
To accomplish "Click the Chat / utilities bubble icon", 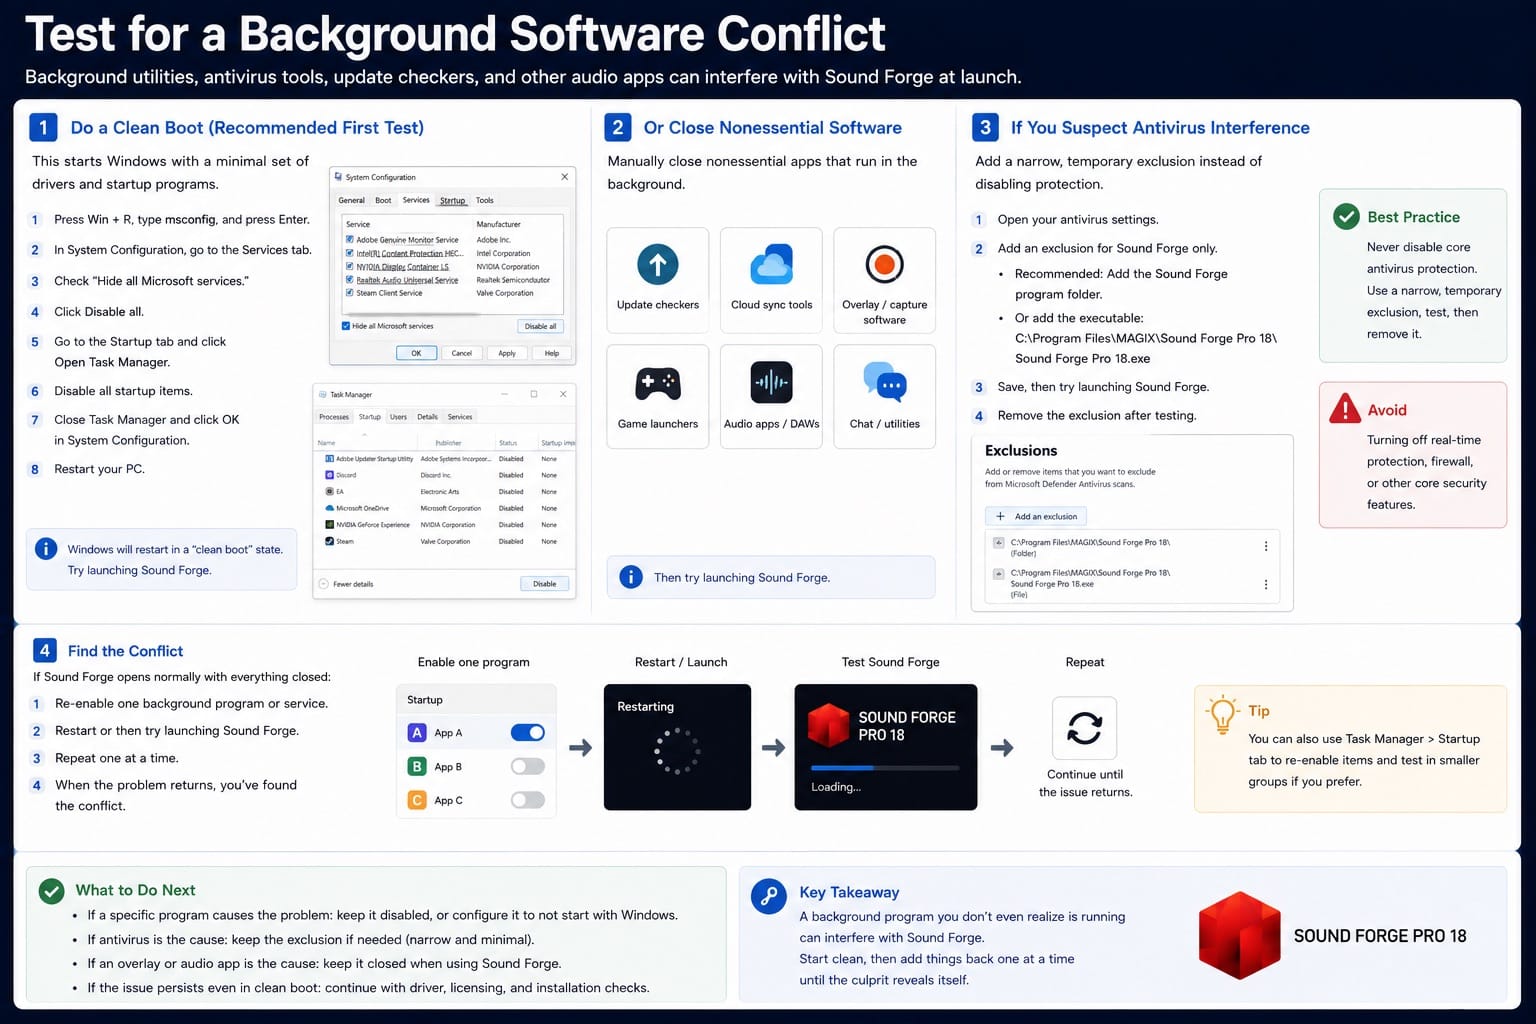I will 884,382.
